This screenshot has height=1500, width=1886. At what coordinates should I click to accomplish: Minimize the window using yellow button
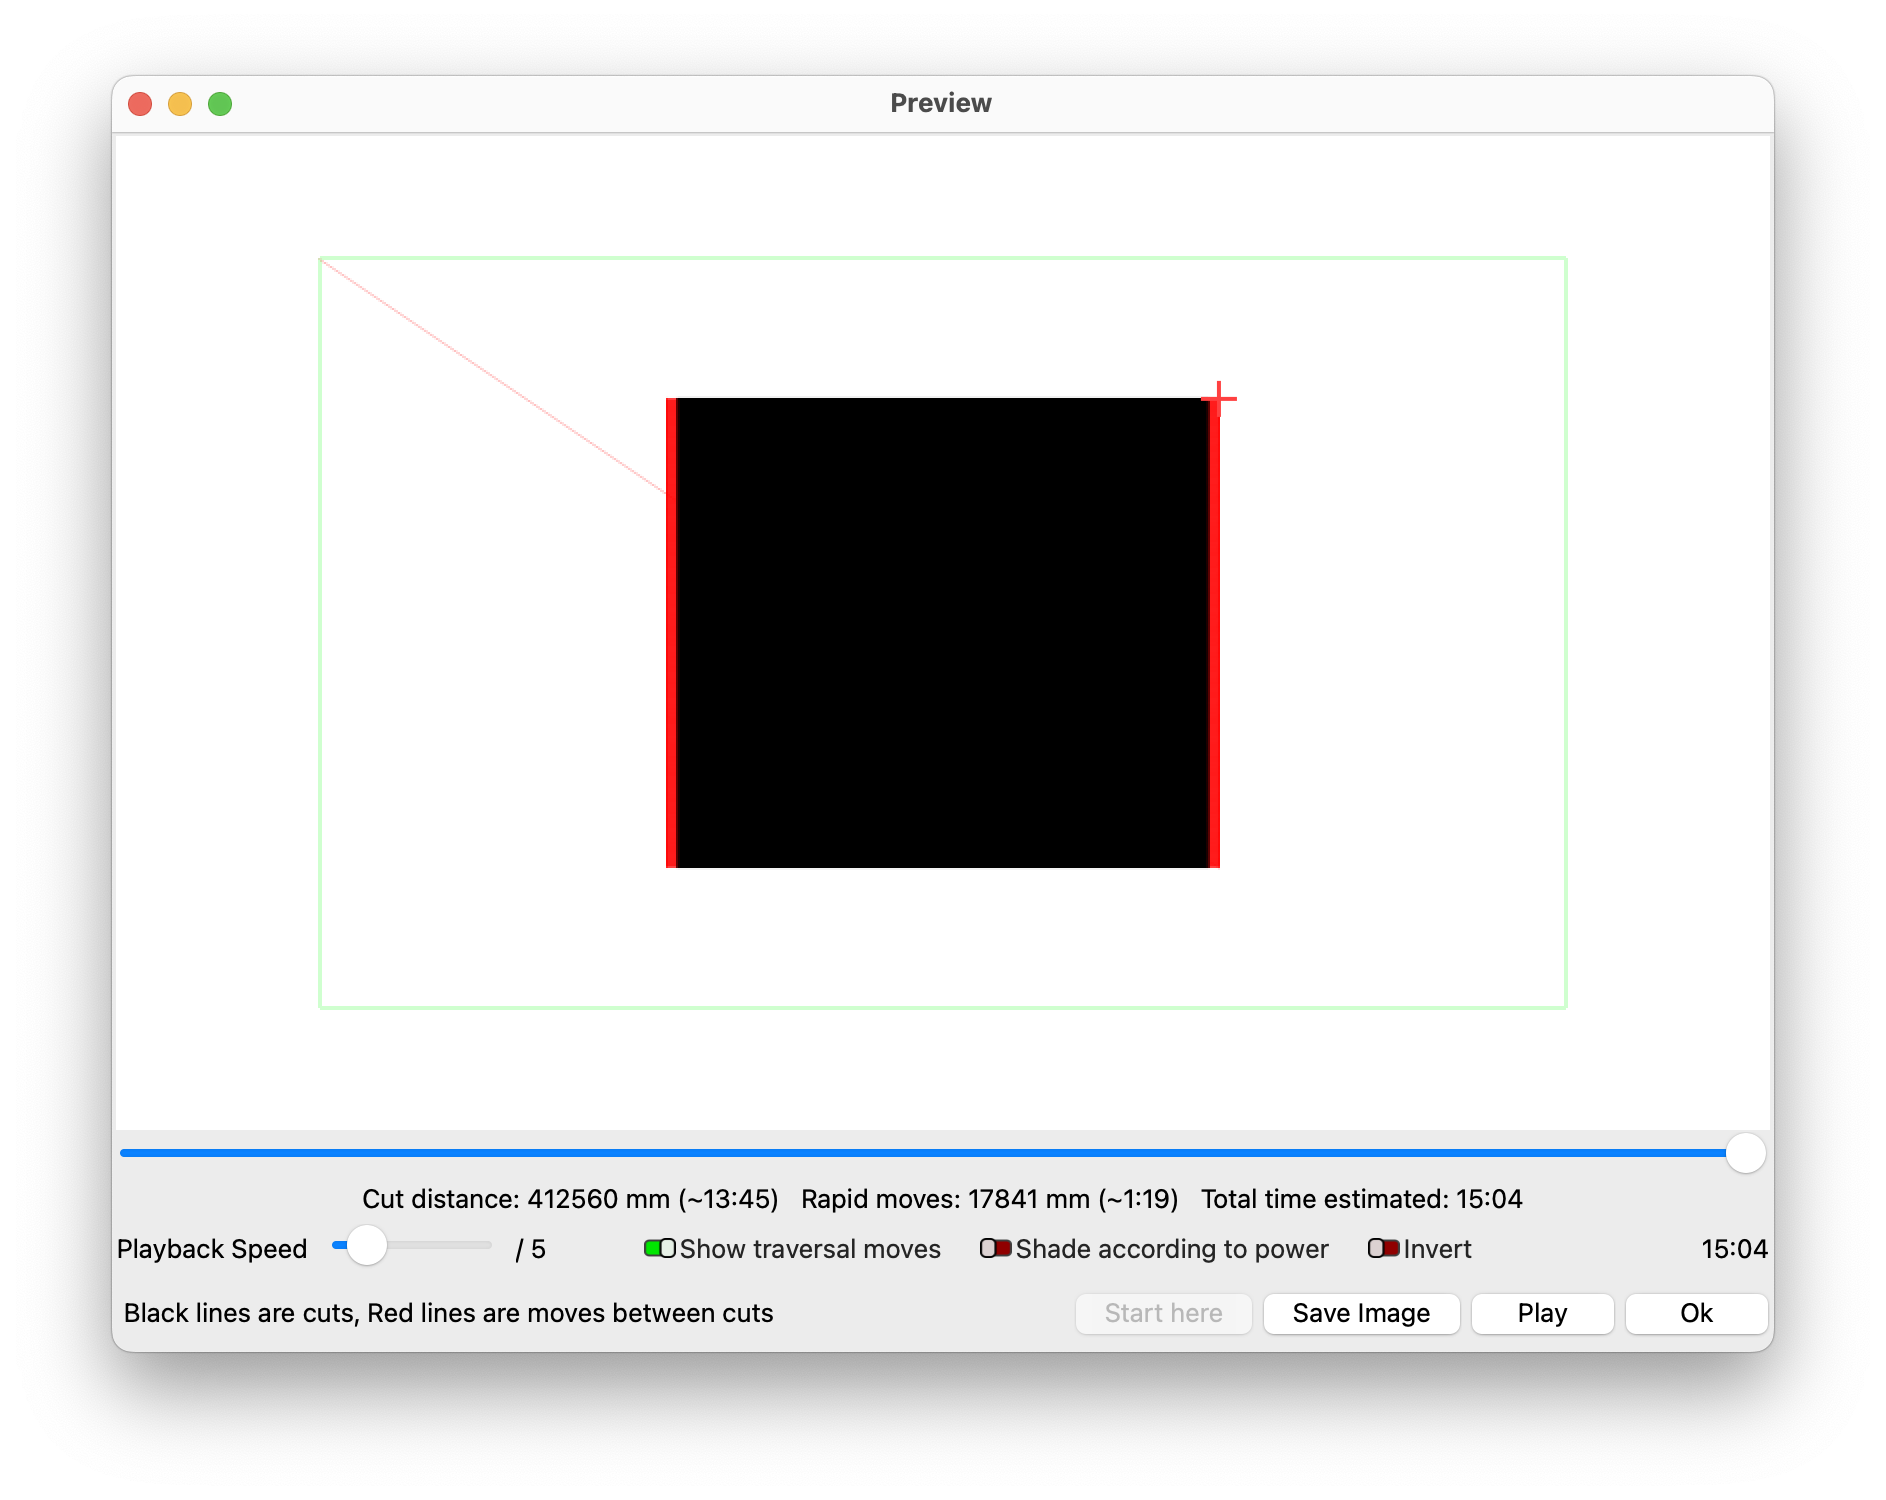(180, 104)
